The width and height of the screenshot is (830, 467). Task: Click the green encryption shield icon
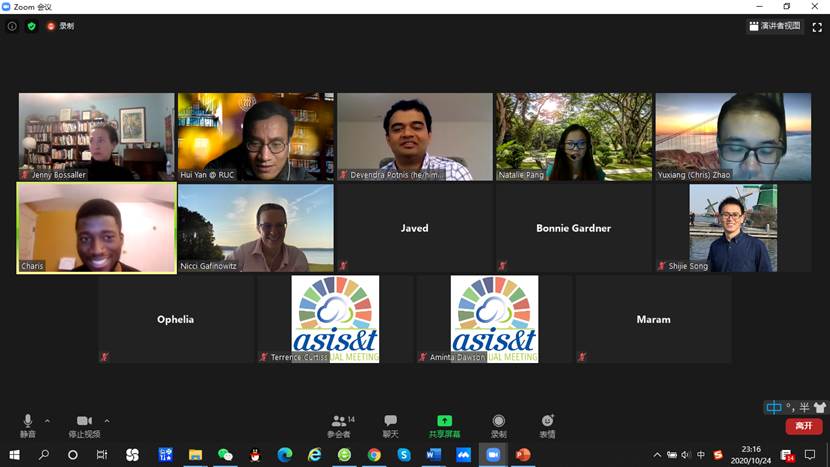[31, 26]
